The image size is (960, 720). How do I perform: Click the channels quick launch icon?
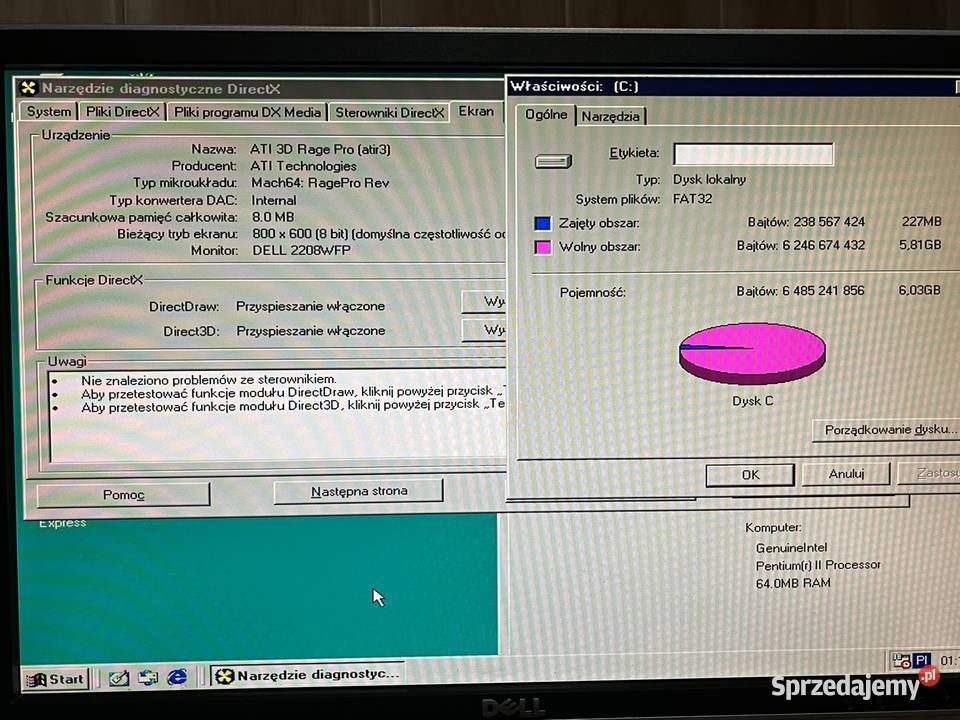[x=148, y=677]
